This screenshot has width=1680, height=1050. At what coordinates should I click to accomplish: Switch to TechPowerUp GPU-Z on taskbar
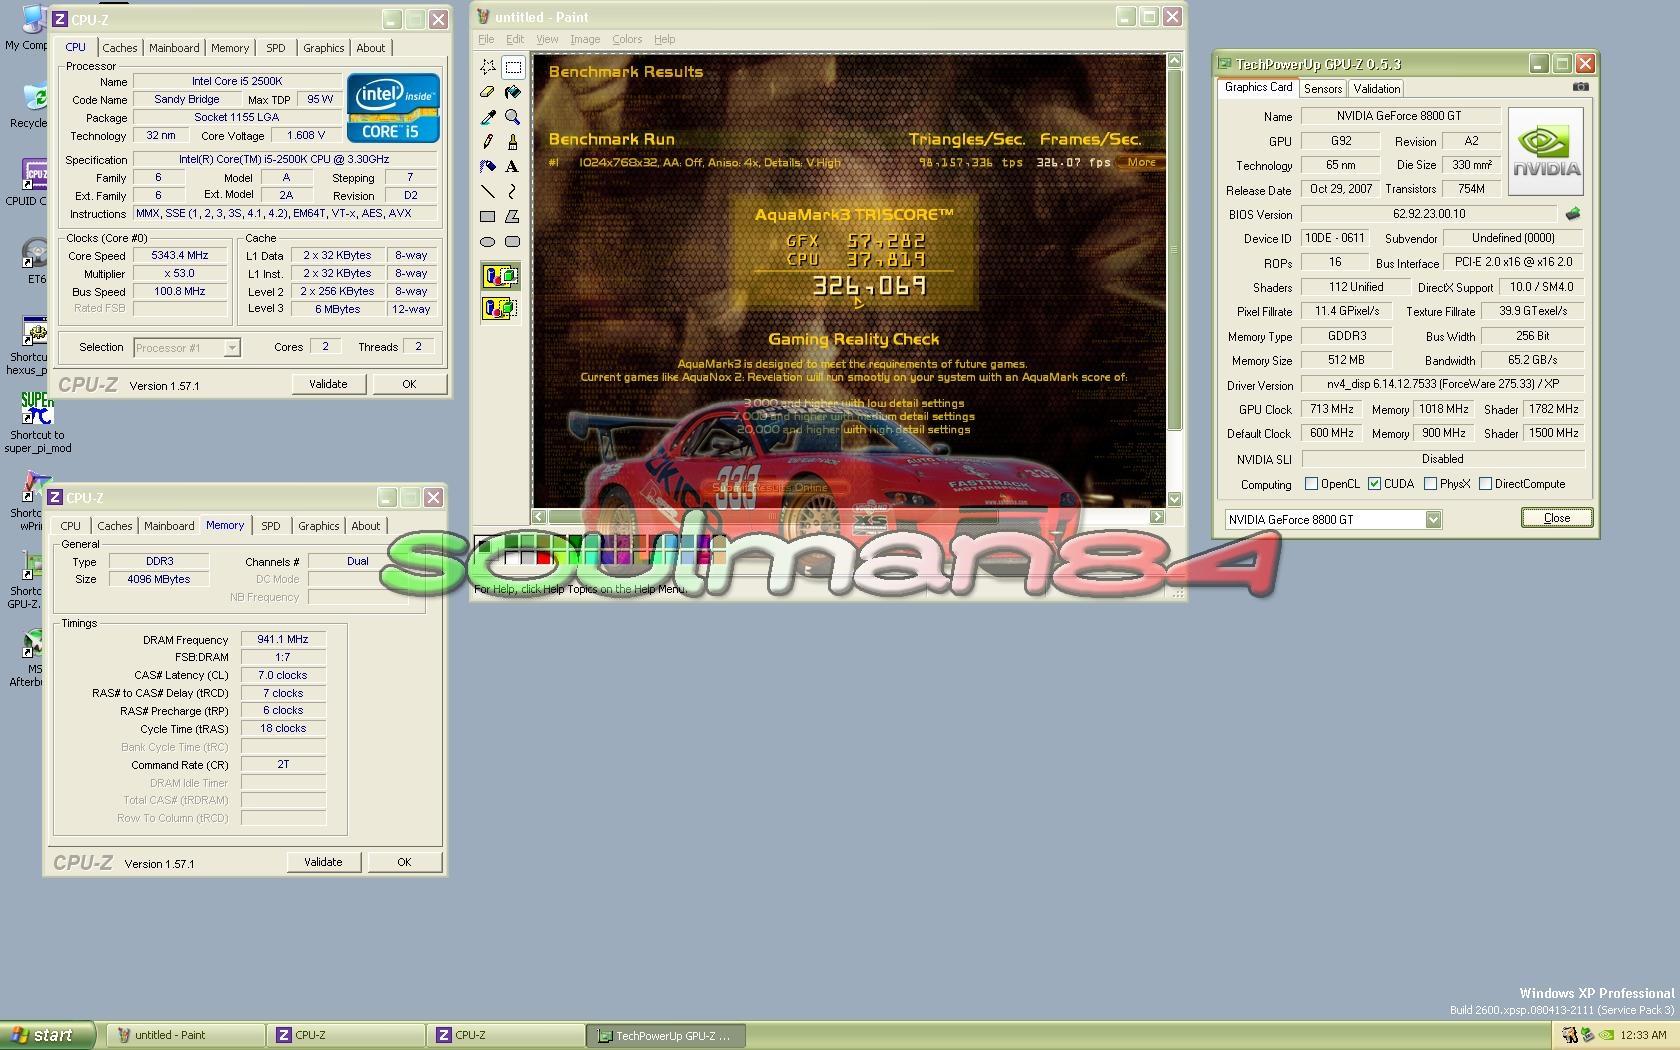pyautogui.click(x=666, y=1035)
